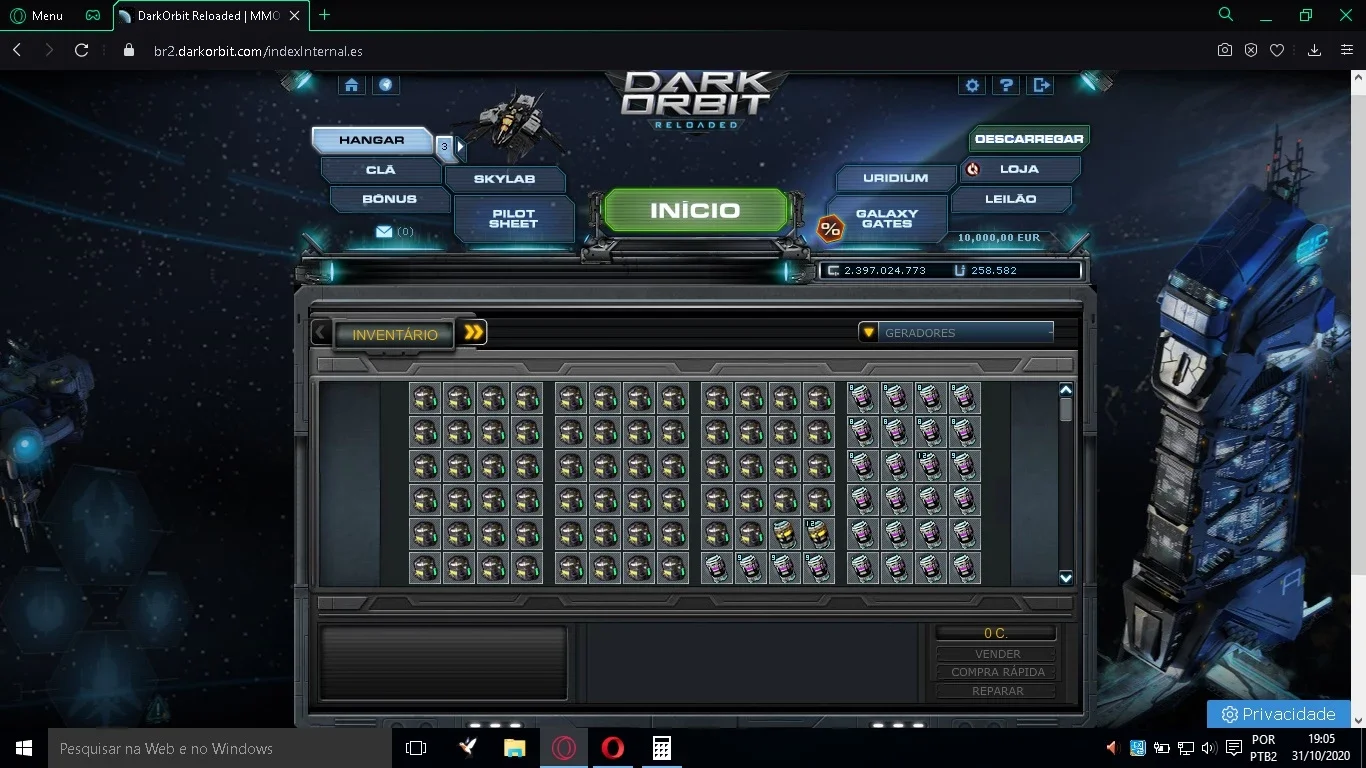The image size is (1366, 768).
Task: Open the ad blocker shield icon
Action: [x=1251, y=50]
